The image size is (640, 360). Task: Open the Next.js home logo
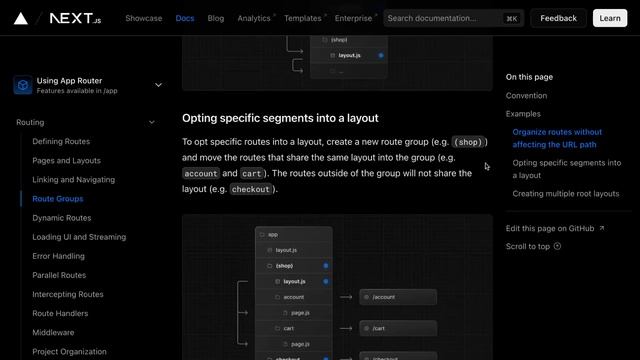tap(75, 18)
